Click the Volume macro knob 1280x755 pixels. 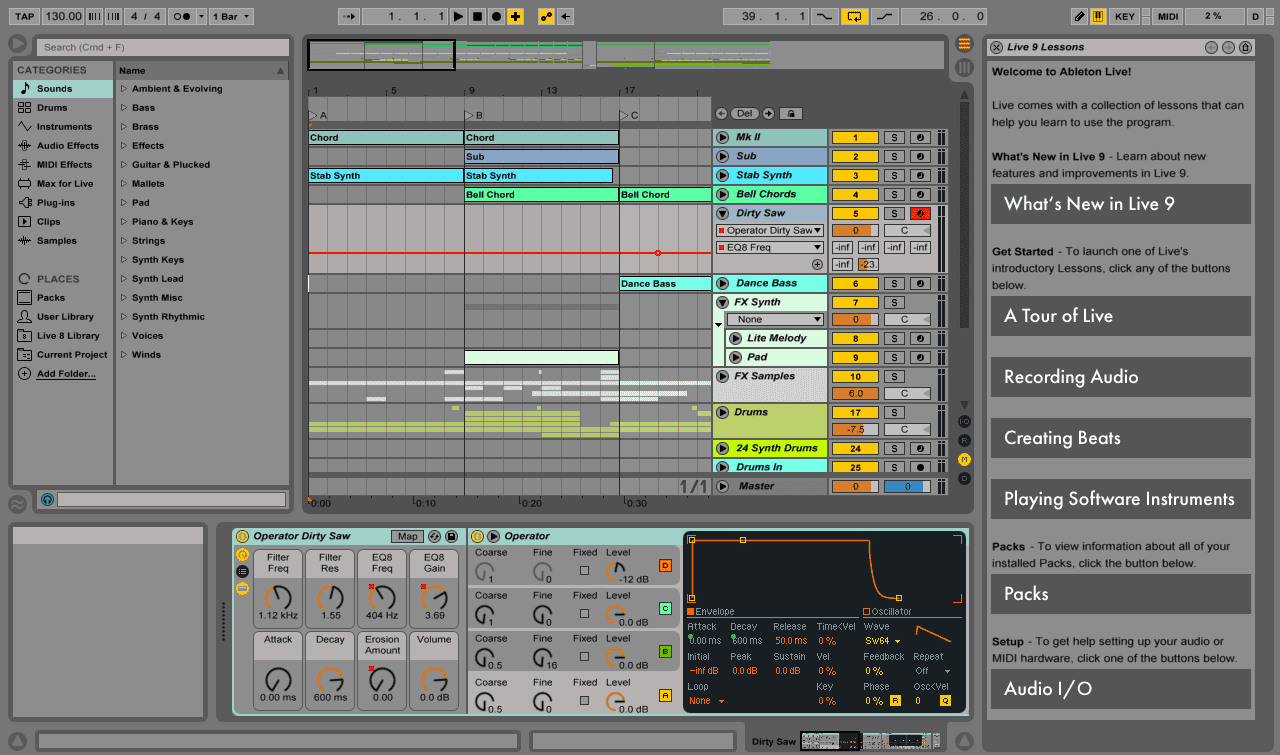tap(434, 681)
